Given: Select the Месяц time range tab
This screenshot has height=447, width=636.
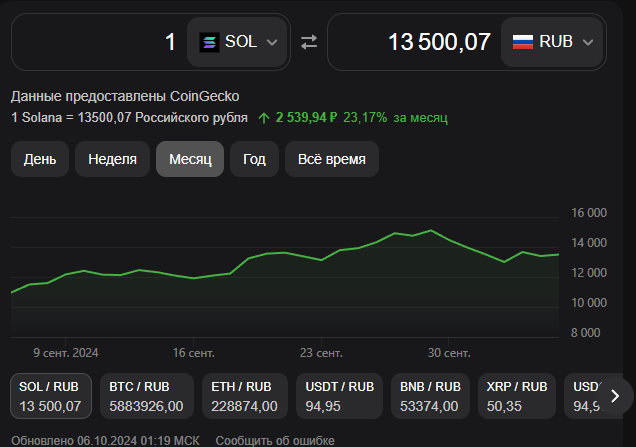Looking at the screenshot, I should click(x=190, y=159).
